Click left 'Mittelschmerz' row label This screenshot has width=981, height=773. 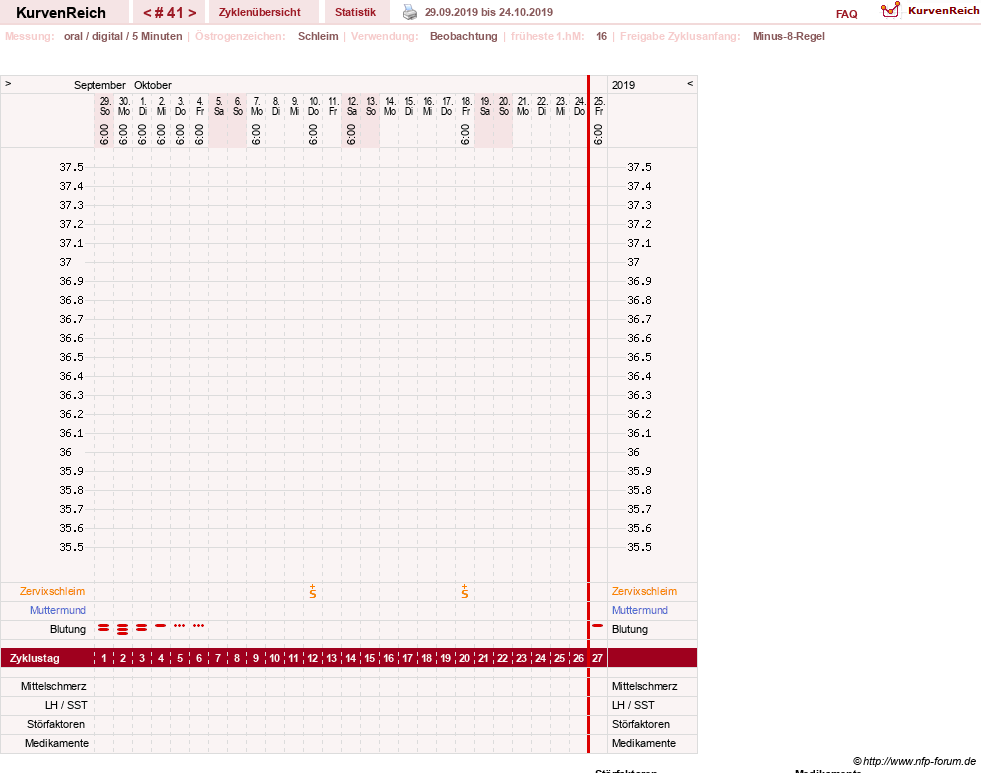coord(54,686)
